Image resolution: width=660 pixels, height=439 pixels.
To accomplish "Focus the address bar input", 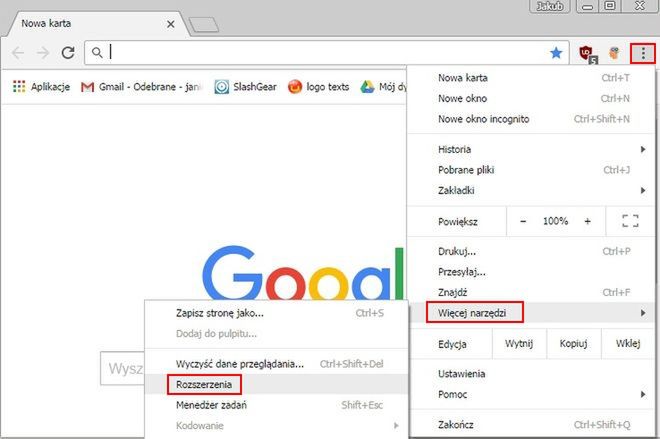I will 326,53.
